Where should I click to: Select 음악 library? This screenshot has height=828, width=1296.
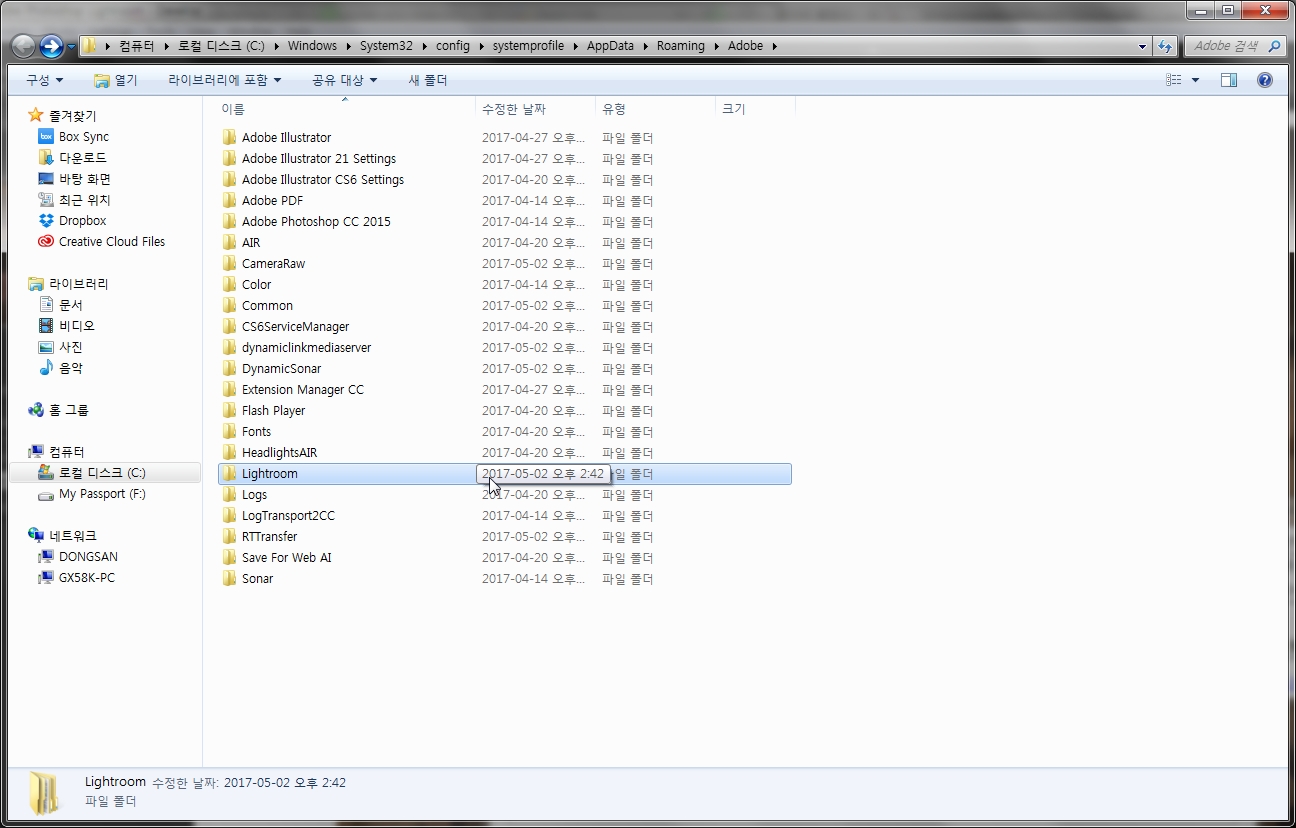[x=71, y=368]
